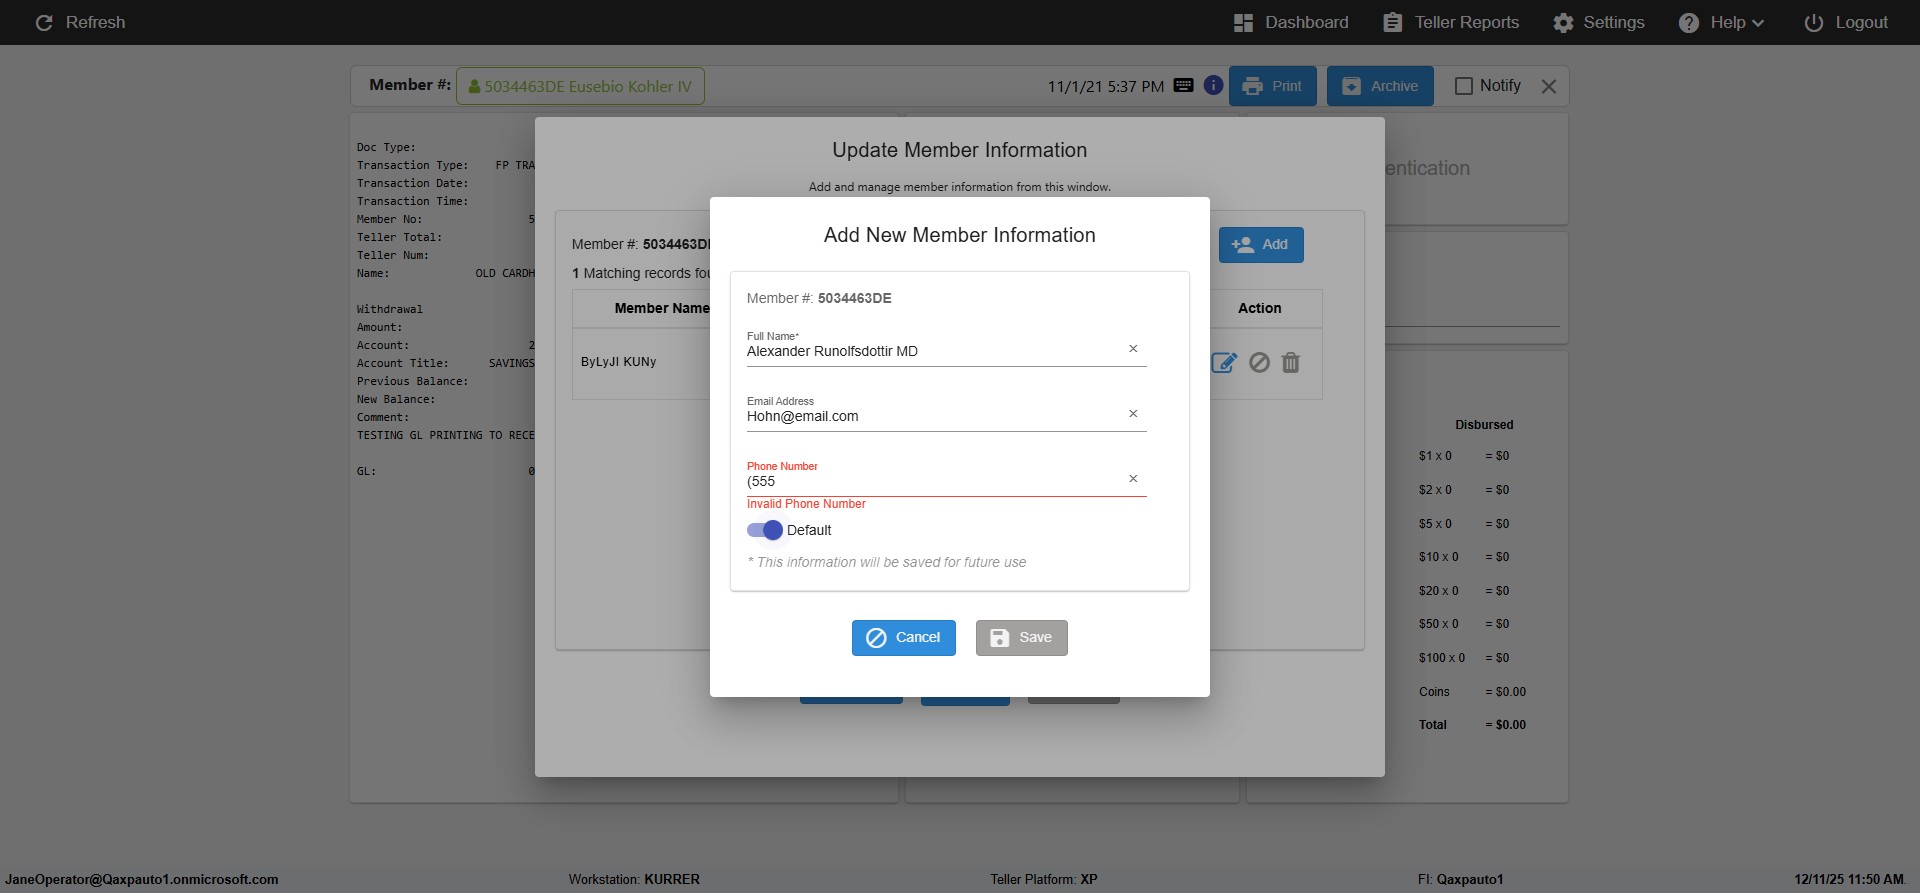Image resolution: width=1920 pixels, height=893 pixels.
Task: Toggle the Default switch off
Action: 765,530
